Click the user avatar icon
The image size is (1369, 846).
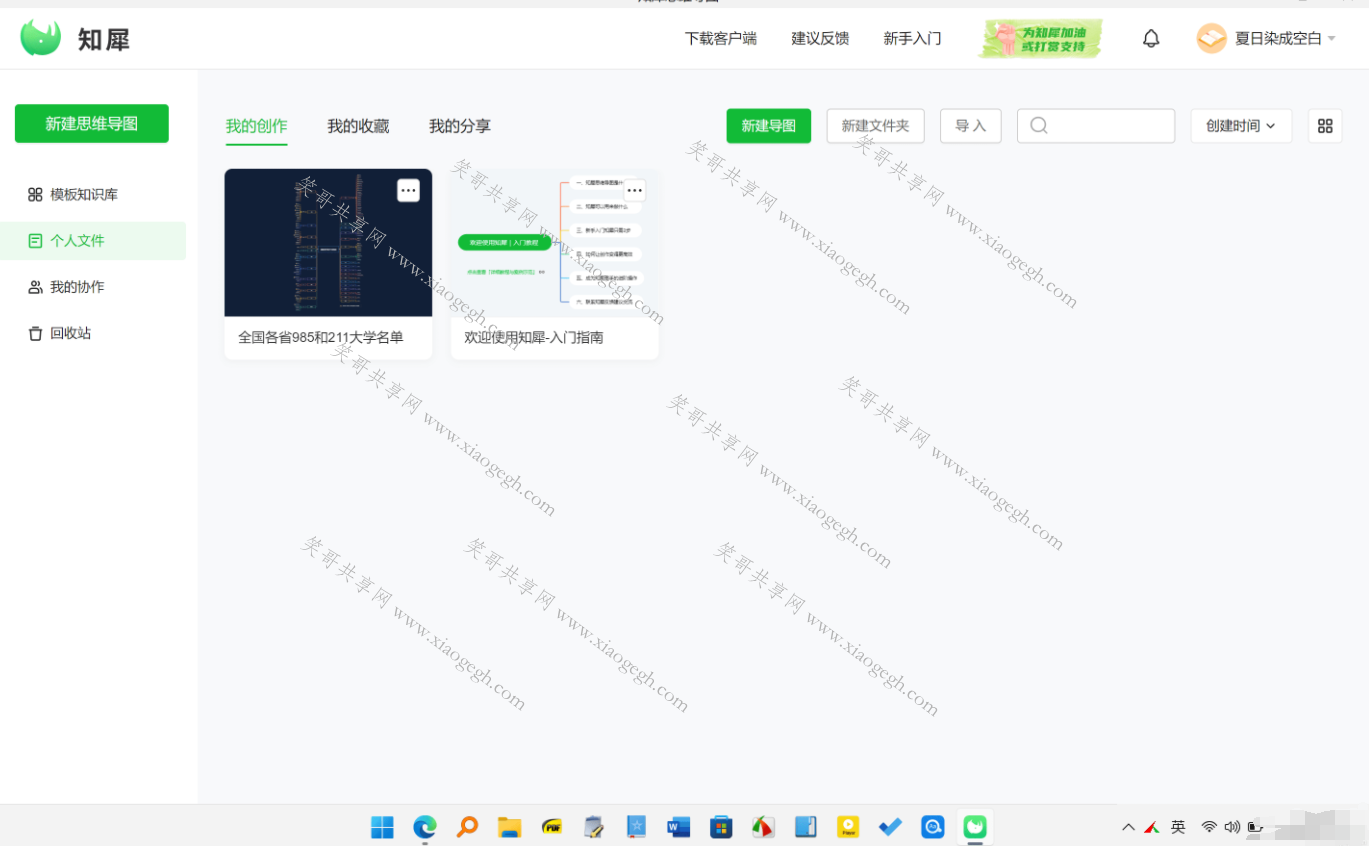click(1211, 39)
